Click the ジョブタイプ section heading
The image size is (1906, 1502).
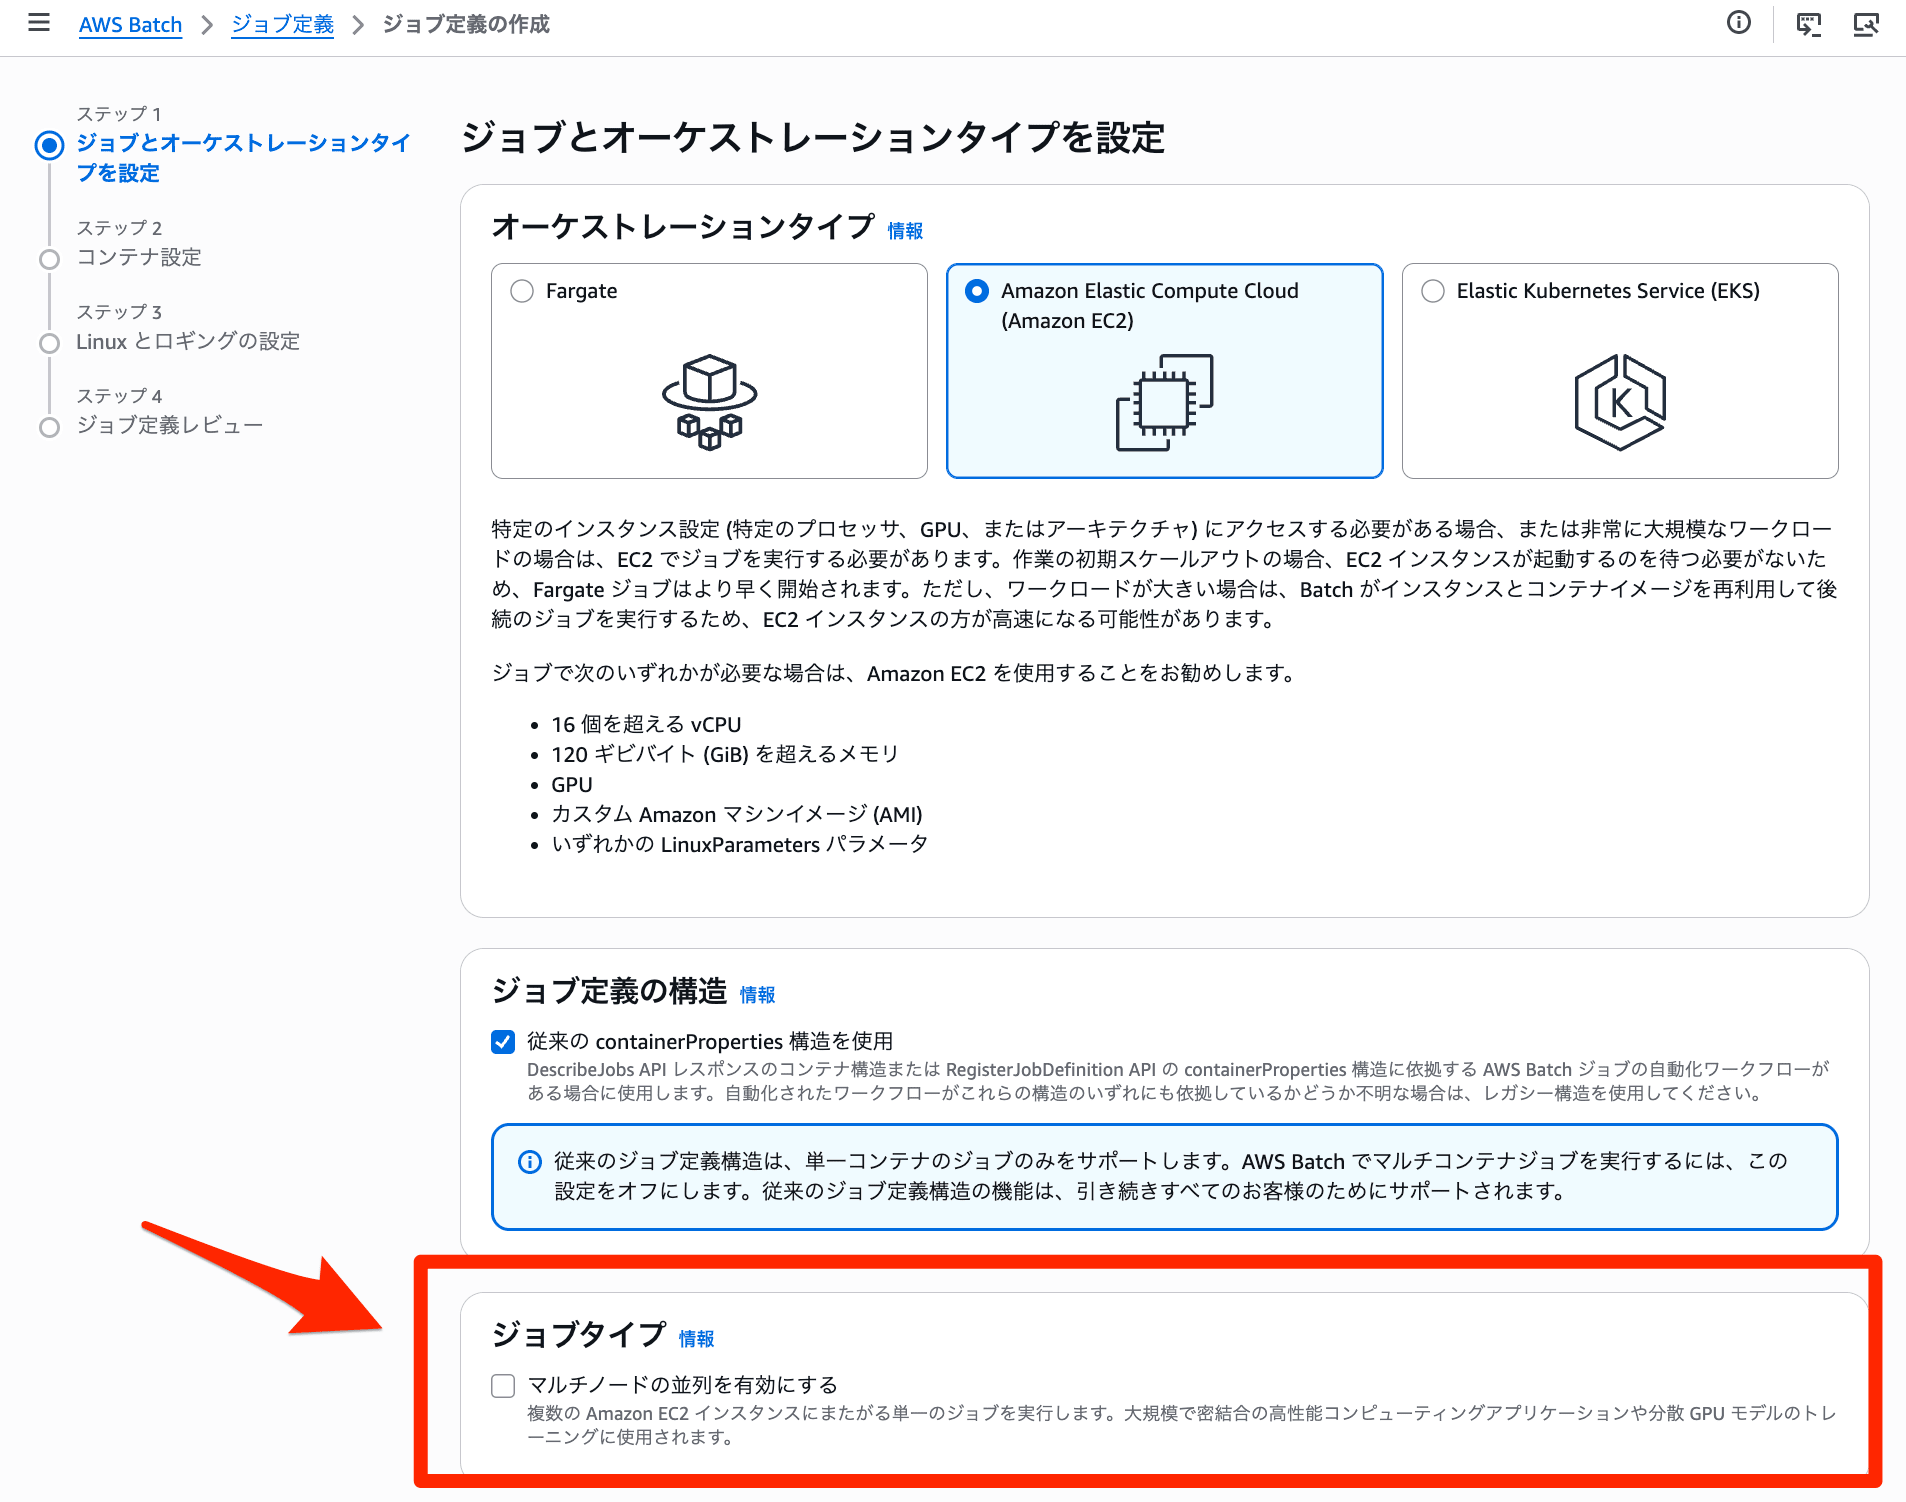click(579, 1334)
